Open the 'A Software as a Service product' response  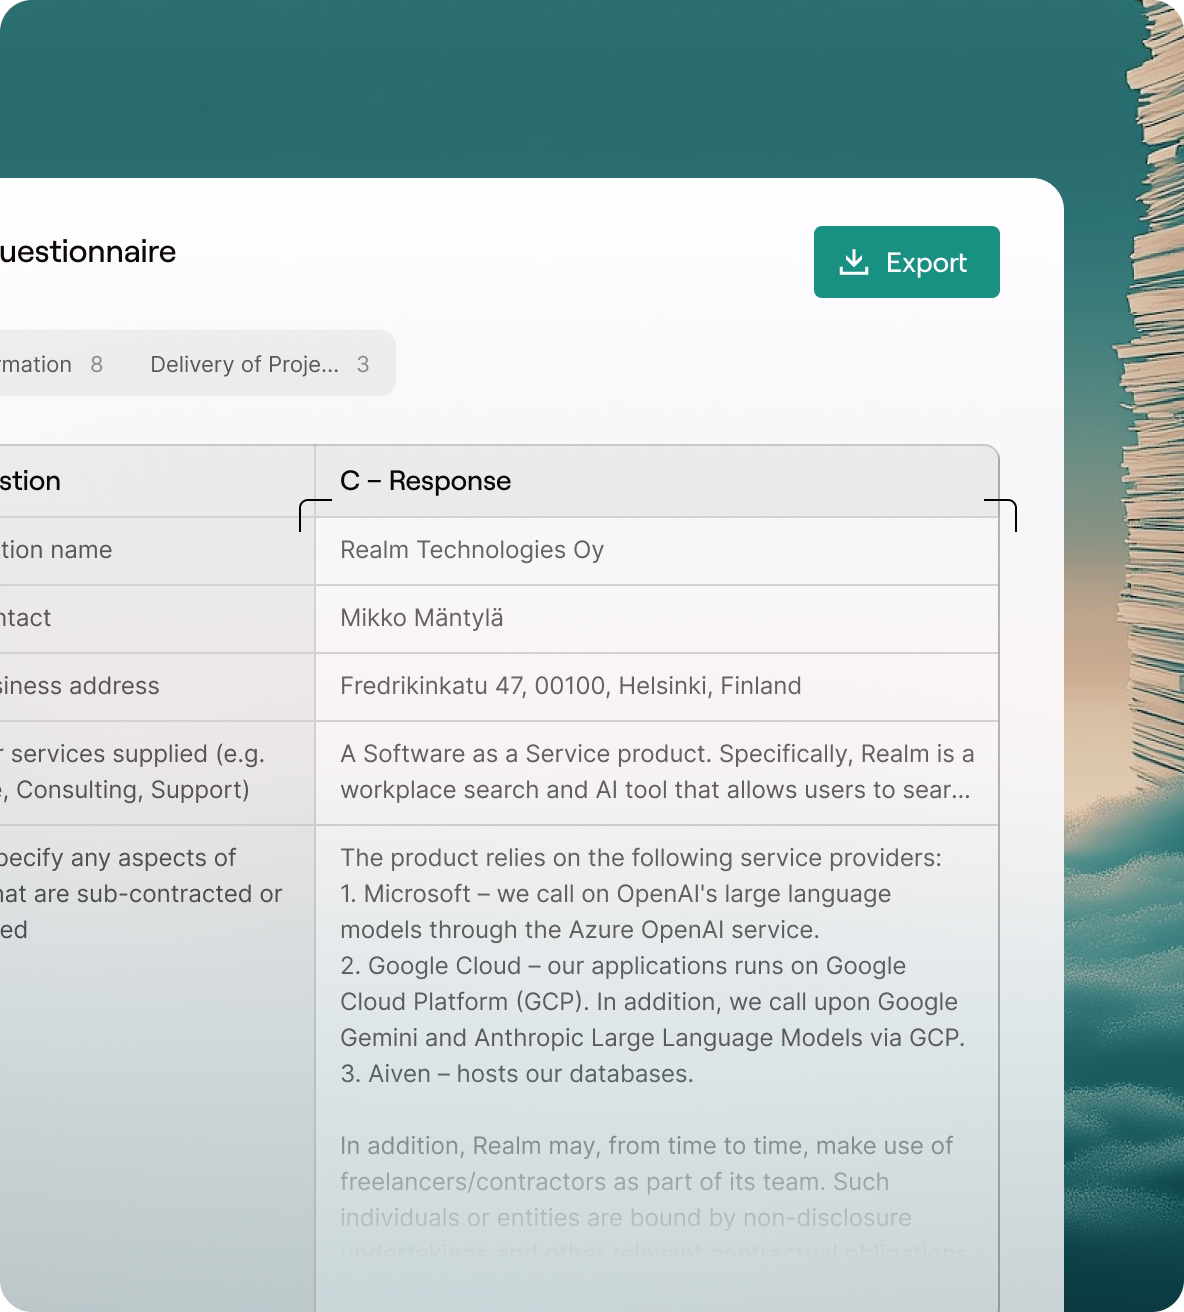click(x=657, y=773)
